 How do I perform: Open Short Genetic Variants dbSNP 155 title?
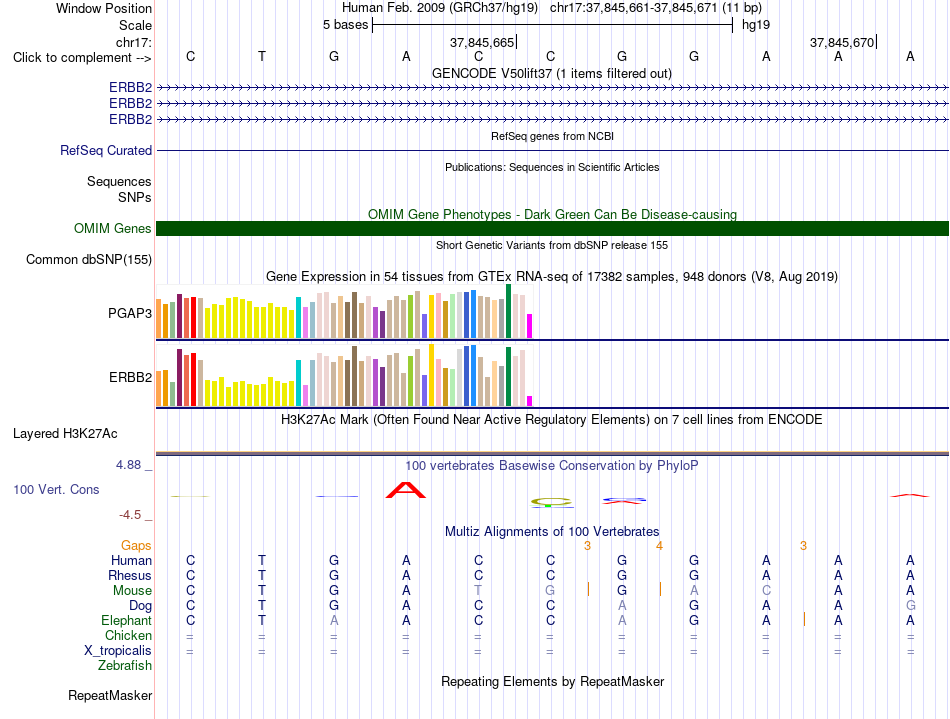(552, 245)
